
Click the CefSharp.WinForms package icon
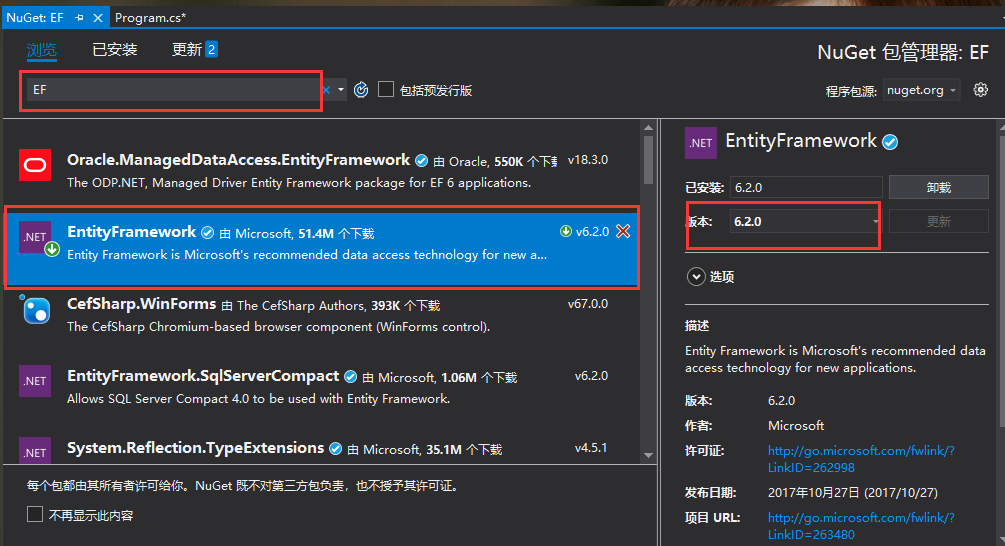tap(35, 310)
